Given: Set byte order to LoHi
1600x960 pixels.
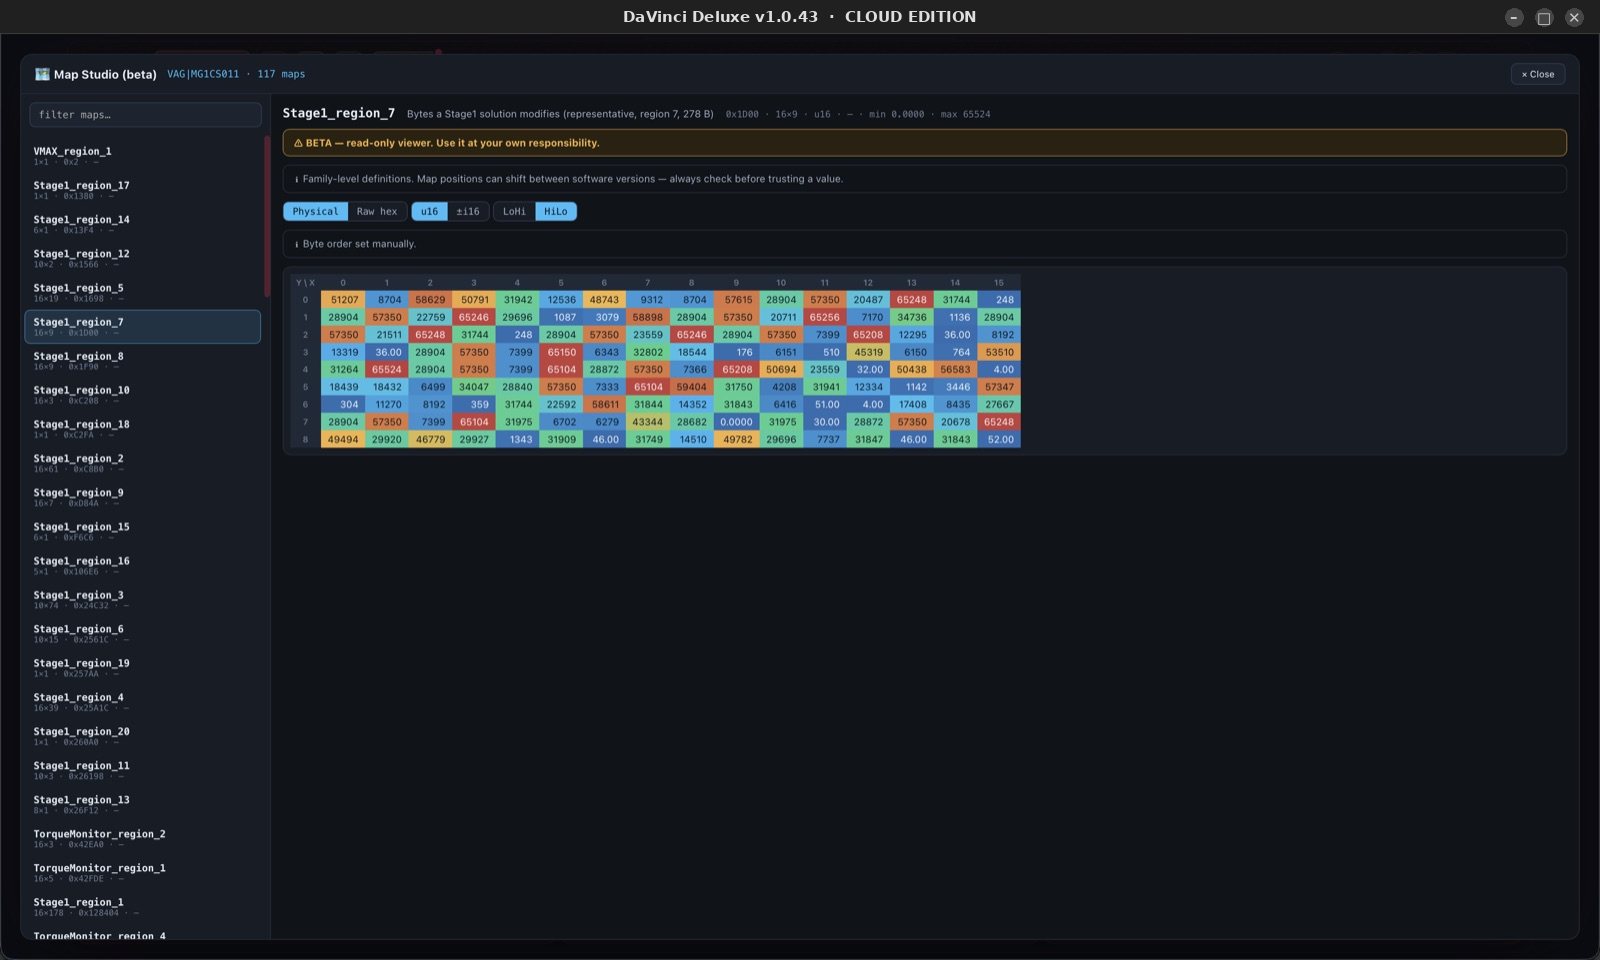Looking at the screenshot, I should pyautogui.click(x=514, y=211).
